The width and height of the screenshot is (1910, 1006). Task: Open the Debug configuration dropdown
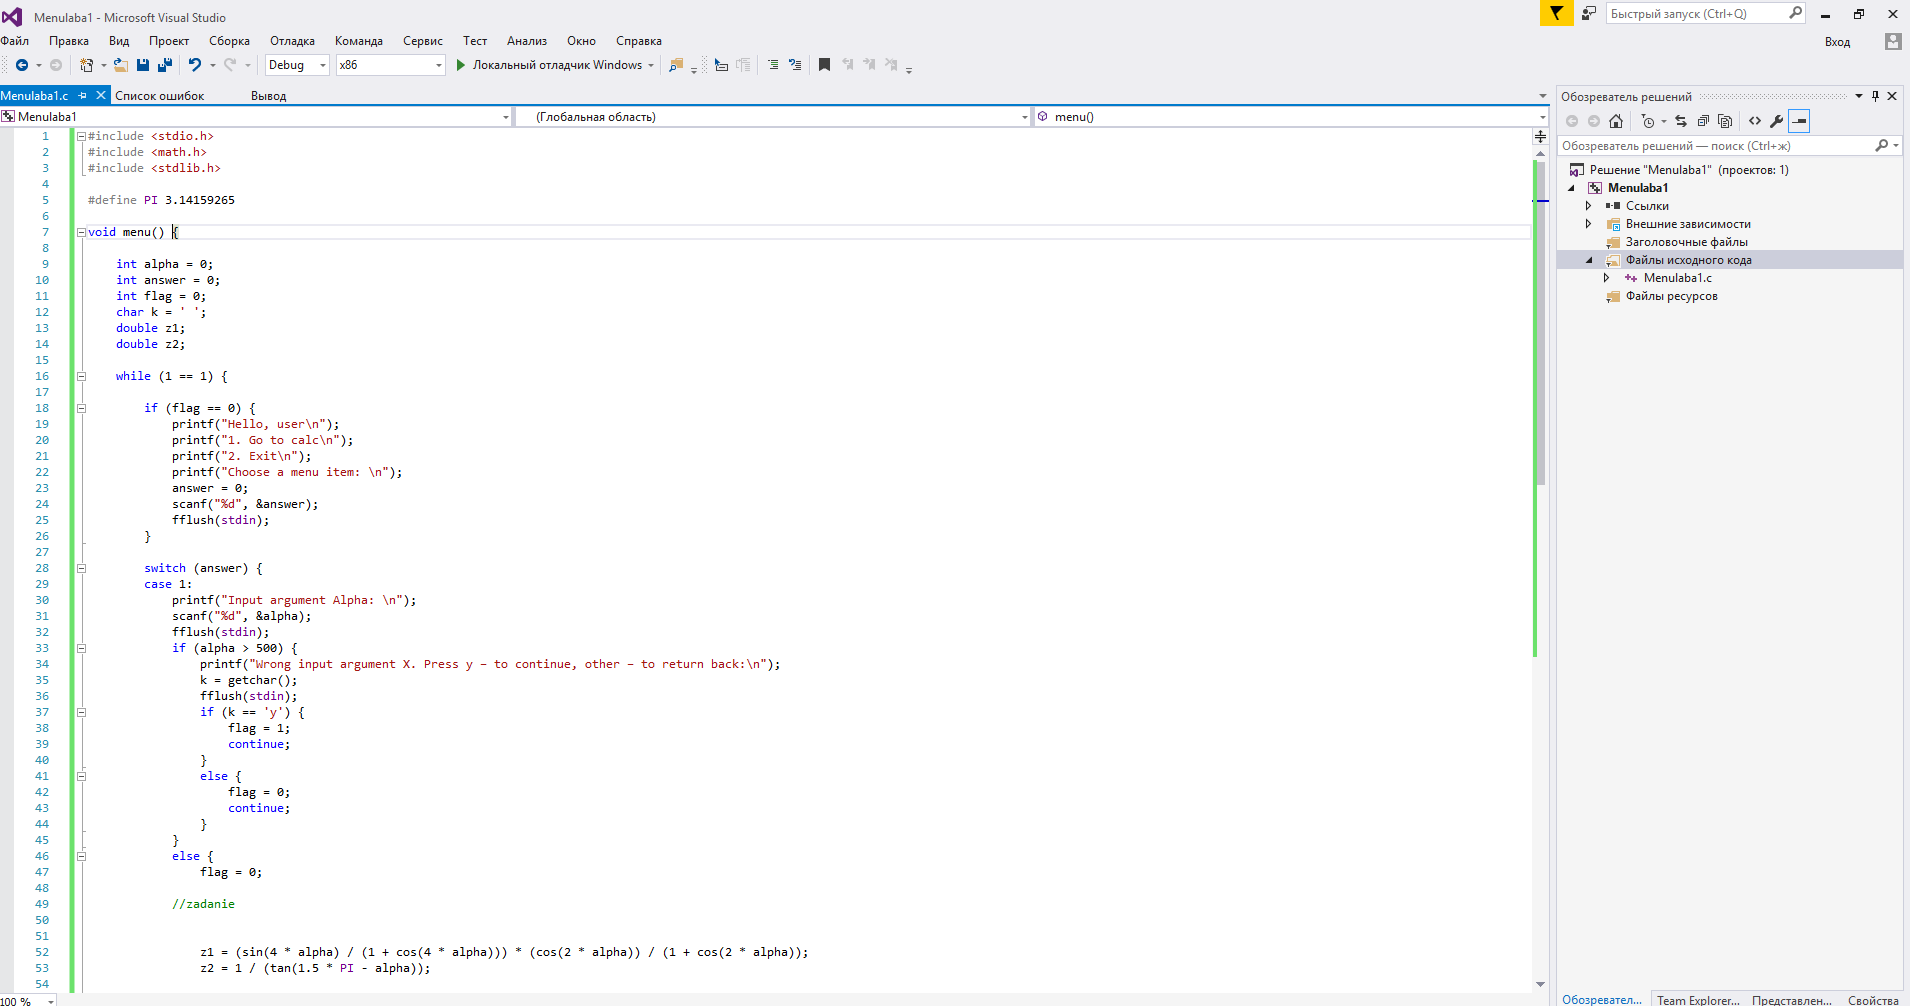tap(323, 65)
